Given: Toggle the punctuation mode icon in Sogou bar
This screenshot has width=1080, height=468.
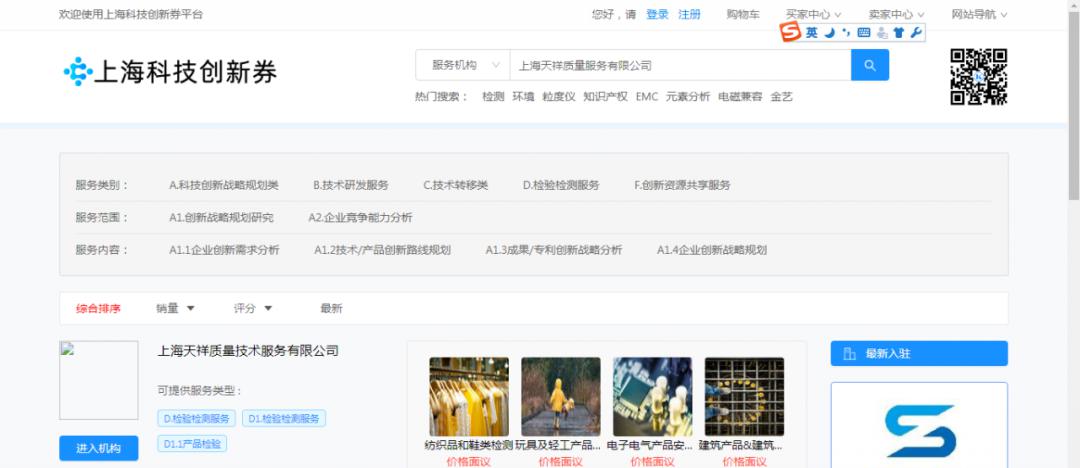Looking at the screenshot, I should [847, 32].
